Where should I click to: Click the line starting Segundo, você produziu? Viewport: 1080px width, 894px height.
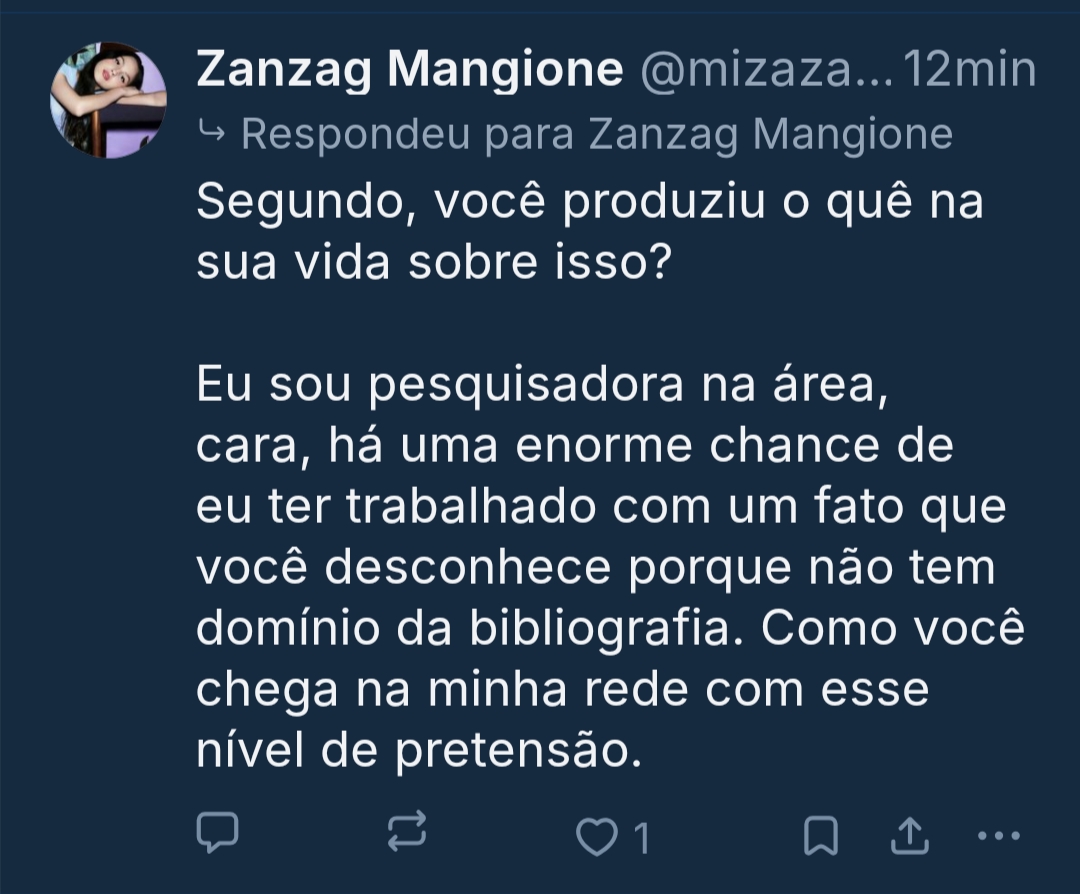click(x=590, y=203)
